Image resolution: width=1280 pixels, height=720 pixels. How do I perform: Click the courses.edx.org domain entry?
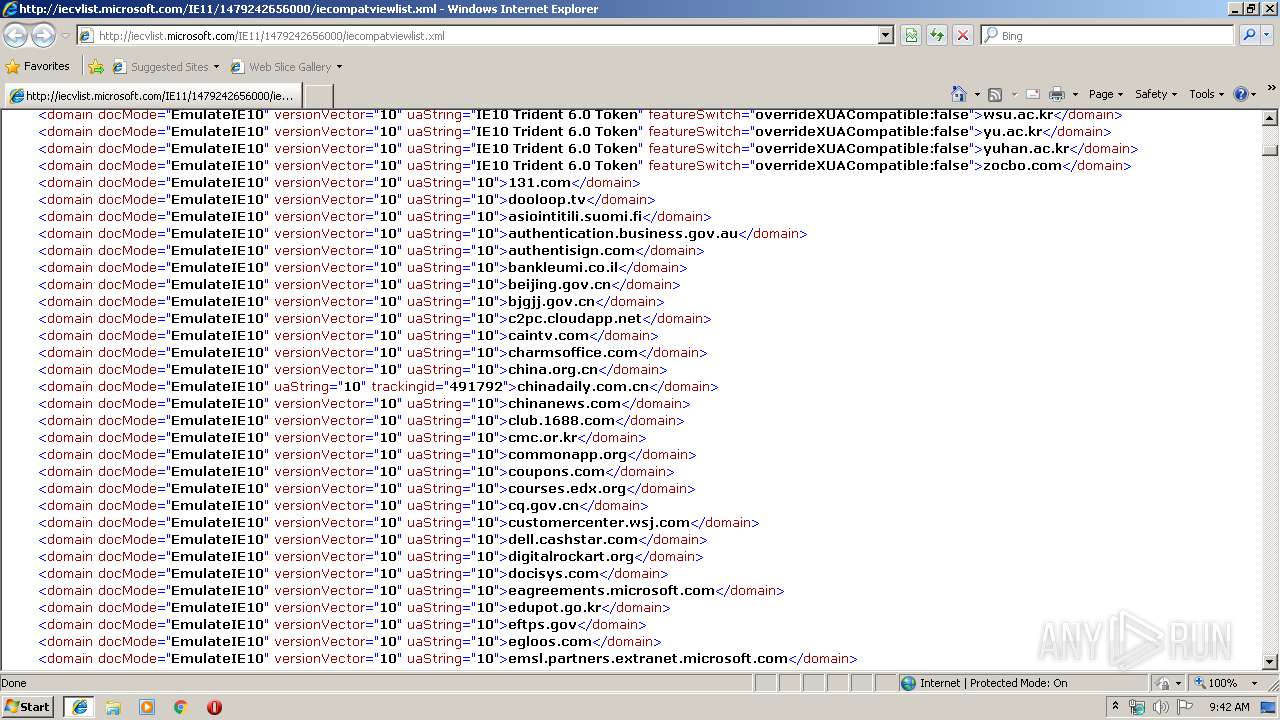[567, 488]
